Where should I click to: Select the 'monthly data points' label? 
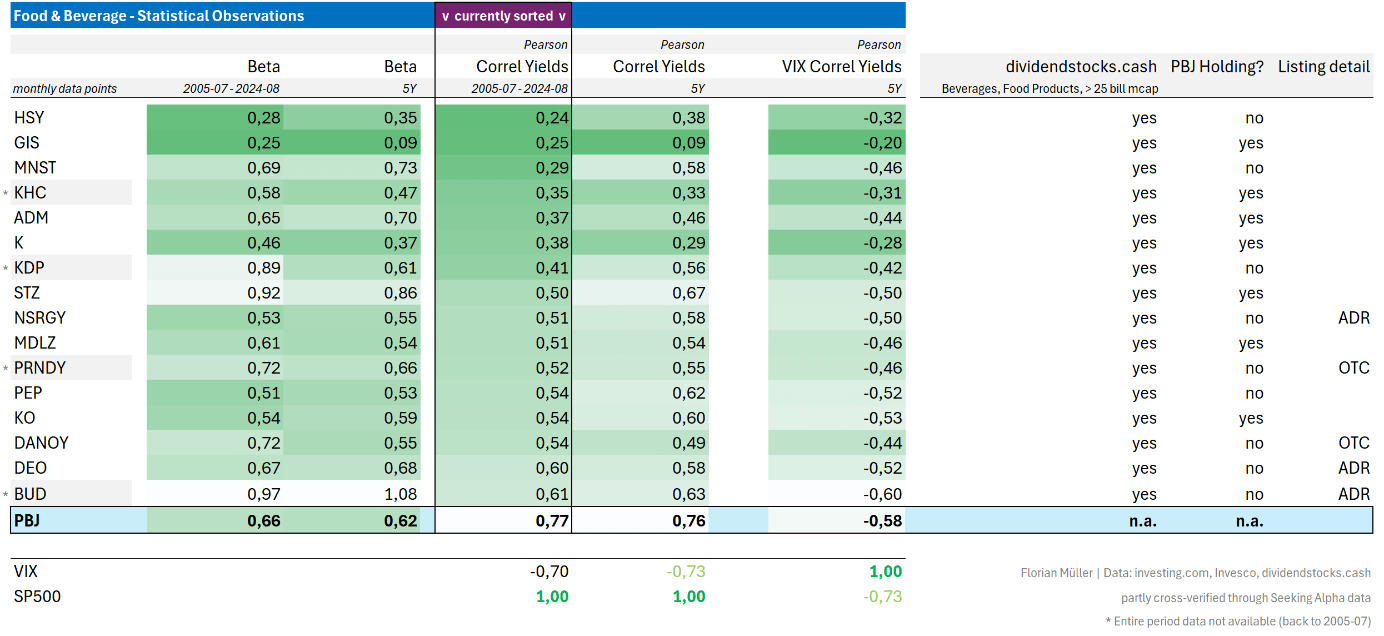[65, 89]
